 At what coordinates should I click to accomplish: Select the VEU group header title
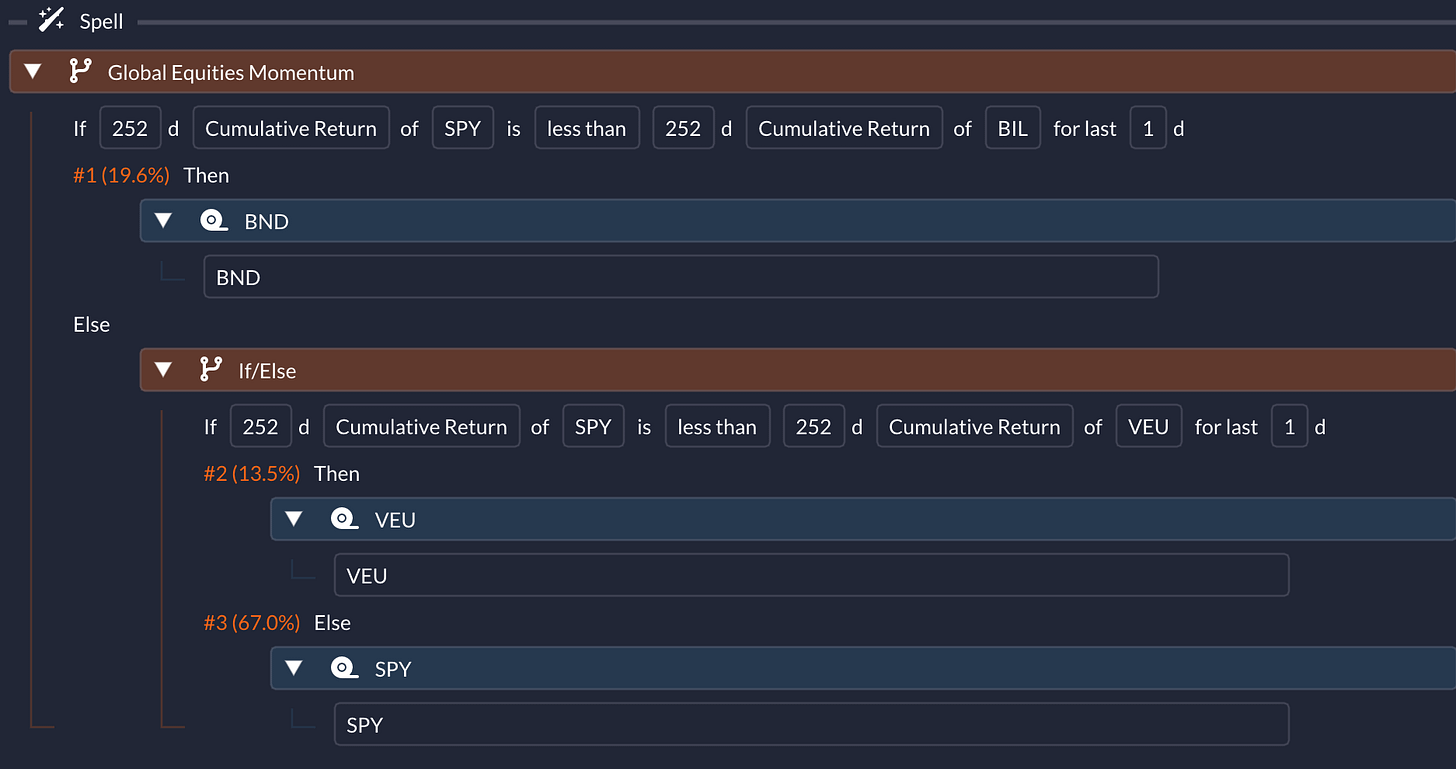click(395, 519)
